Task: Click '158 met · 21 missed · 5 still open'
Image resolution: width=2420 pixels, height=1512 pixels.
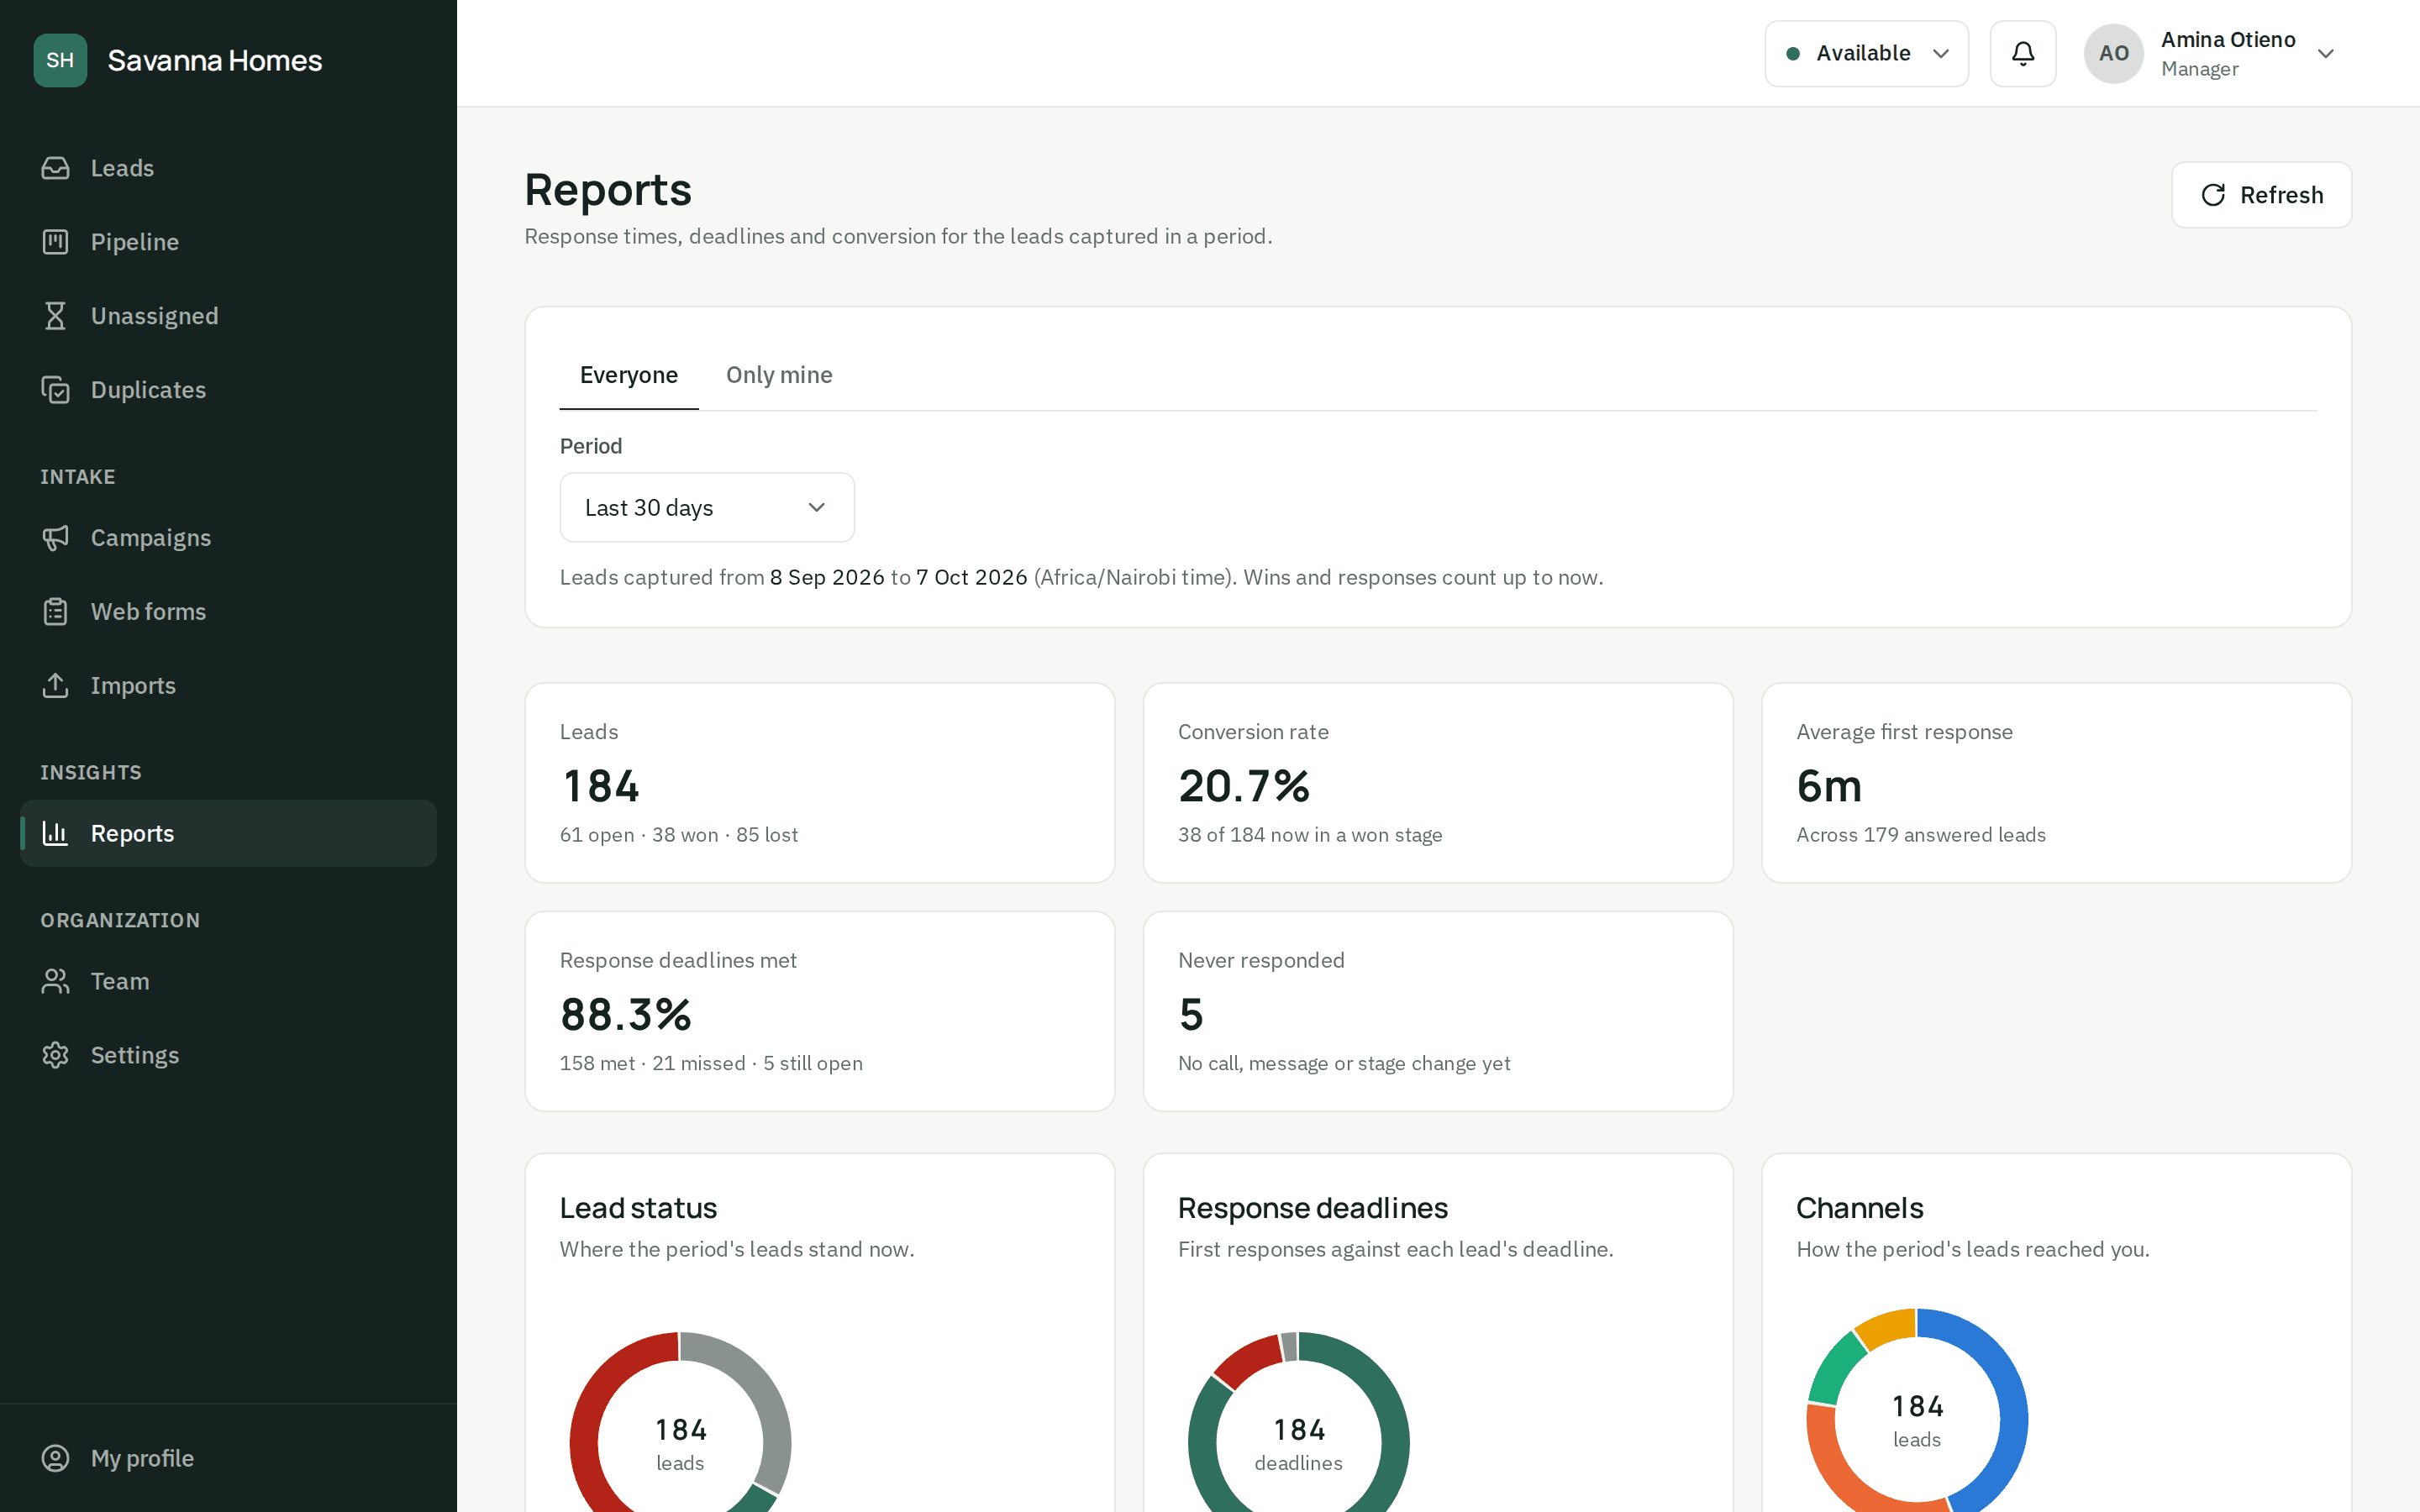Action: click(x=711, y=1063)
